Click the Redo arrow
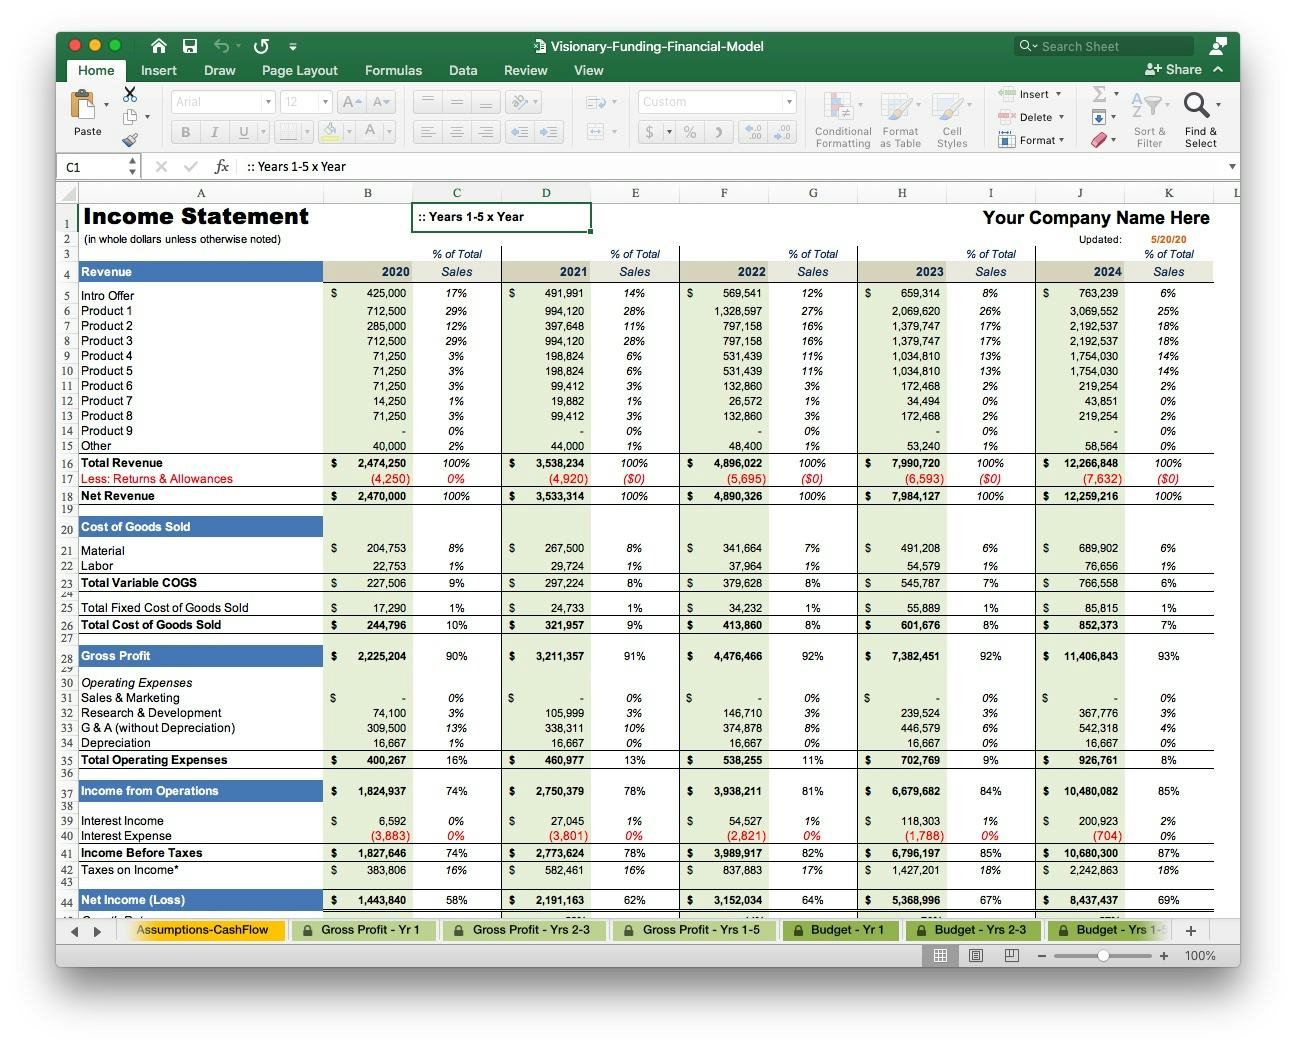The width and height of the screenshot is (1296, 1047). pyautogui.click(x=261, y=46)
